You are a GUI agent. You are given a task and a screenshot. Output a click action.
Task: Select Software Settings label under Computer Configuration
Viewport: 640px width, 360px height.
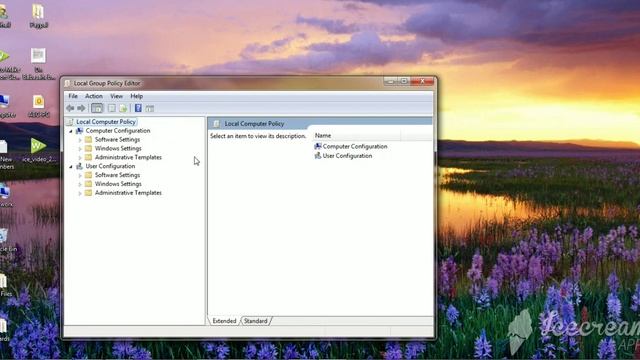tap(117, 140)
